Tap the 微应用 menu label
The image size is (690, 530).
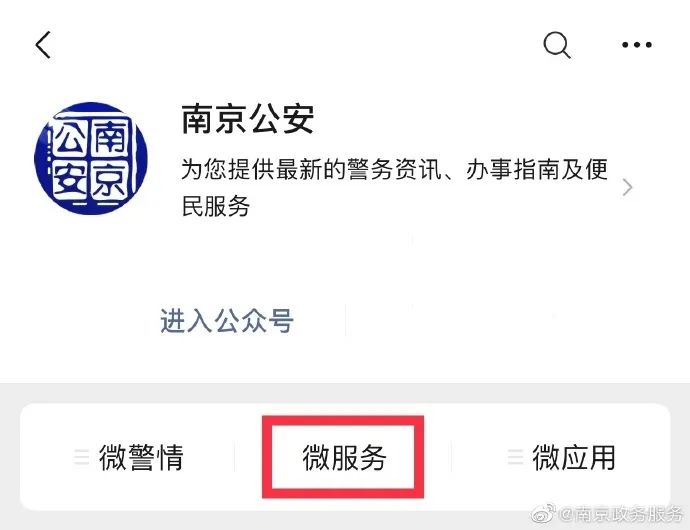pyautogui.click(x=574, y=458)
